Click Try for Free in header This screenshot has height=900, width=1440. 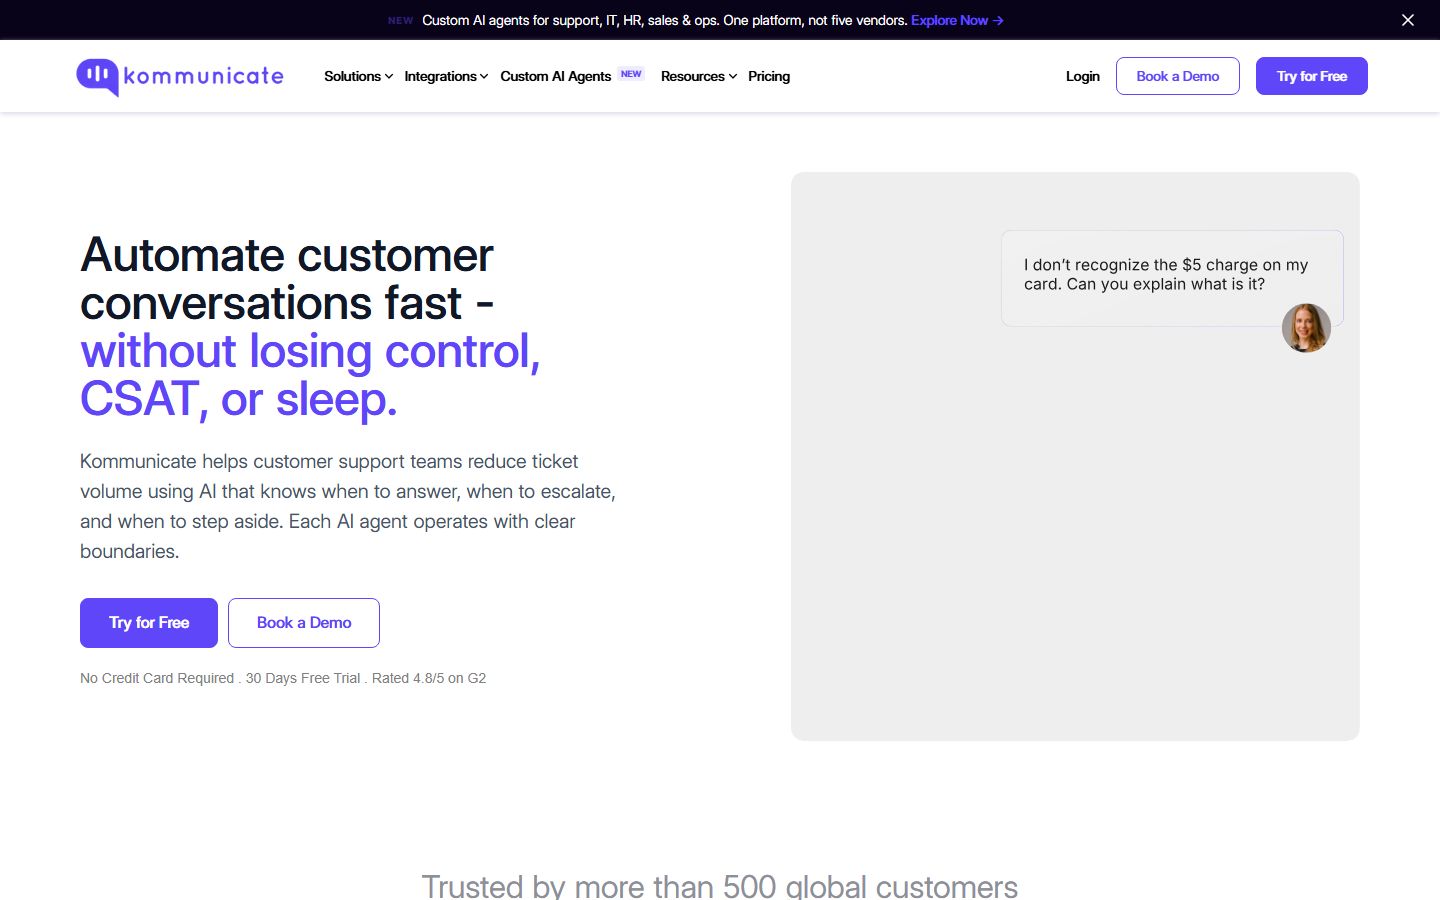click(x=1312, y=76)
